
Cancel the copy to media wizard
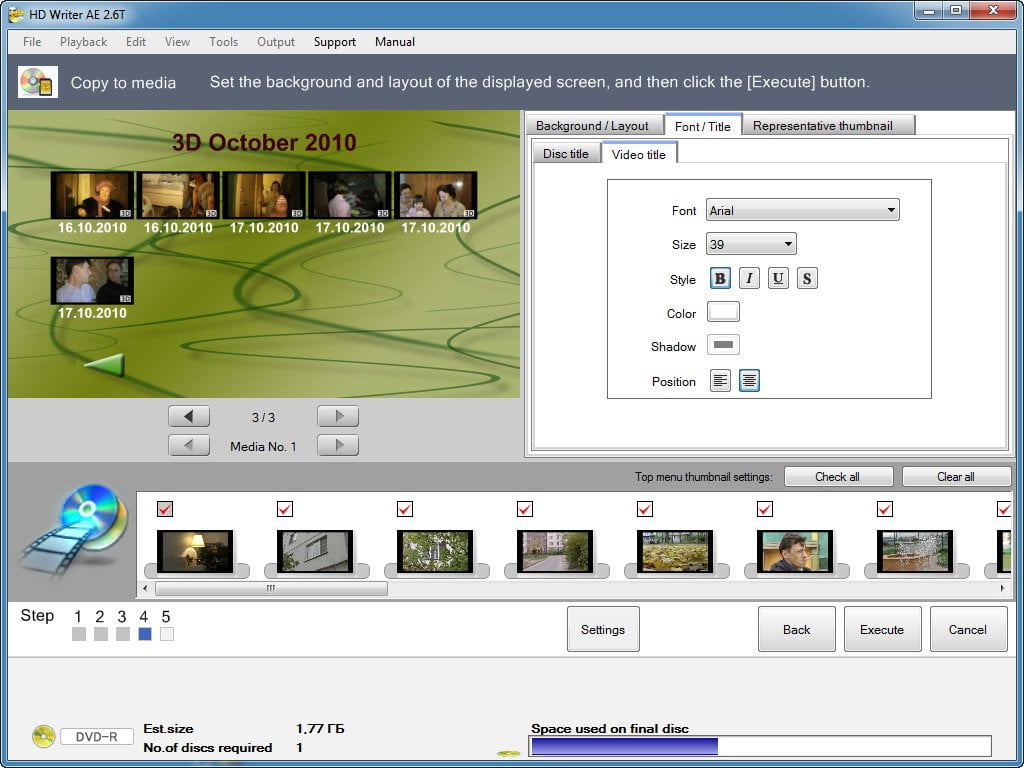coord(968,629)
